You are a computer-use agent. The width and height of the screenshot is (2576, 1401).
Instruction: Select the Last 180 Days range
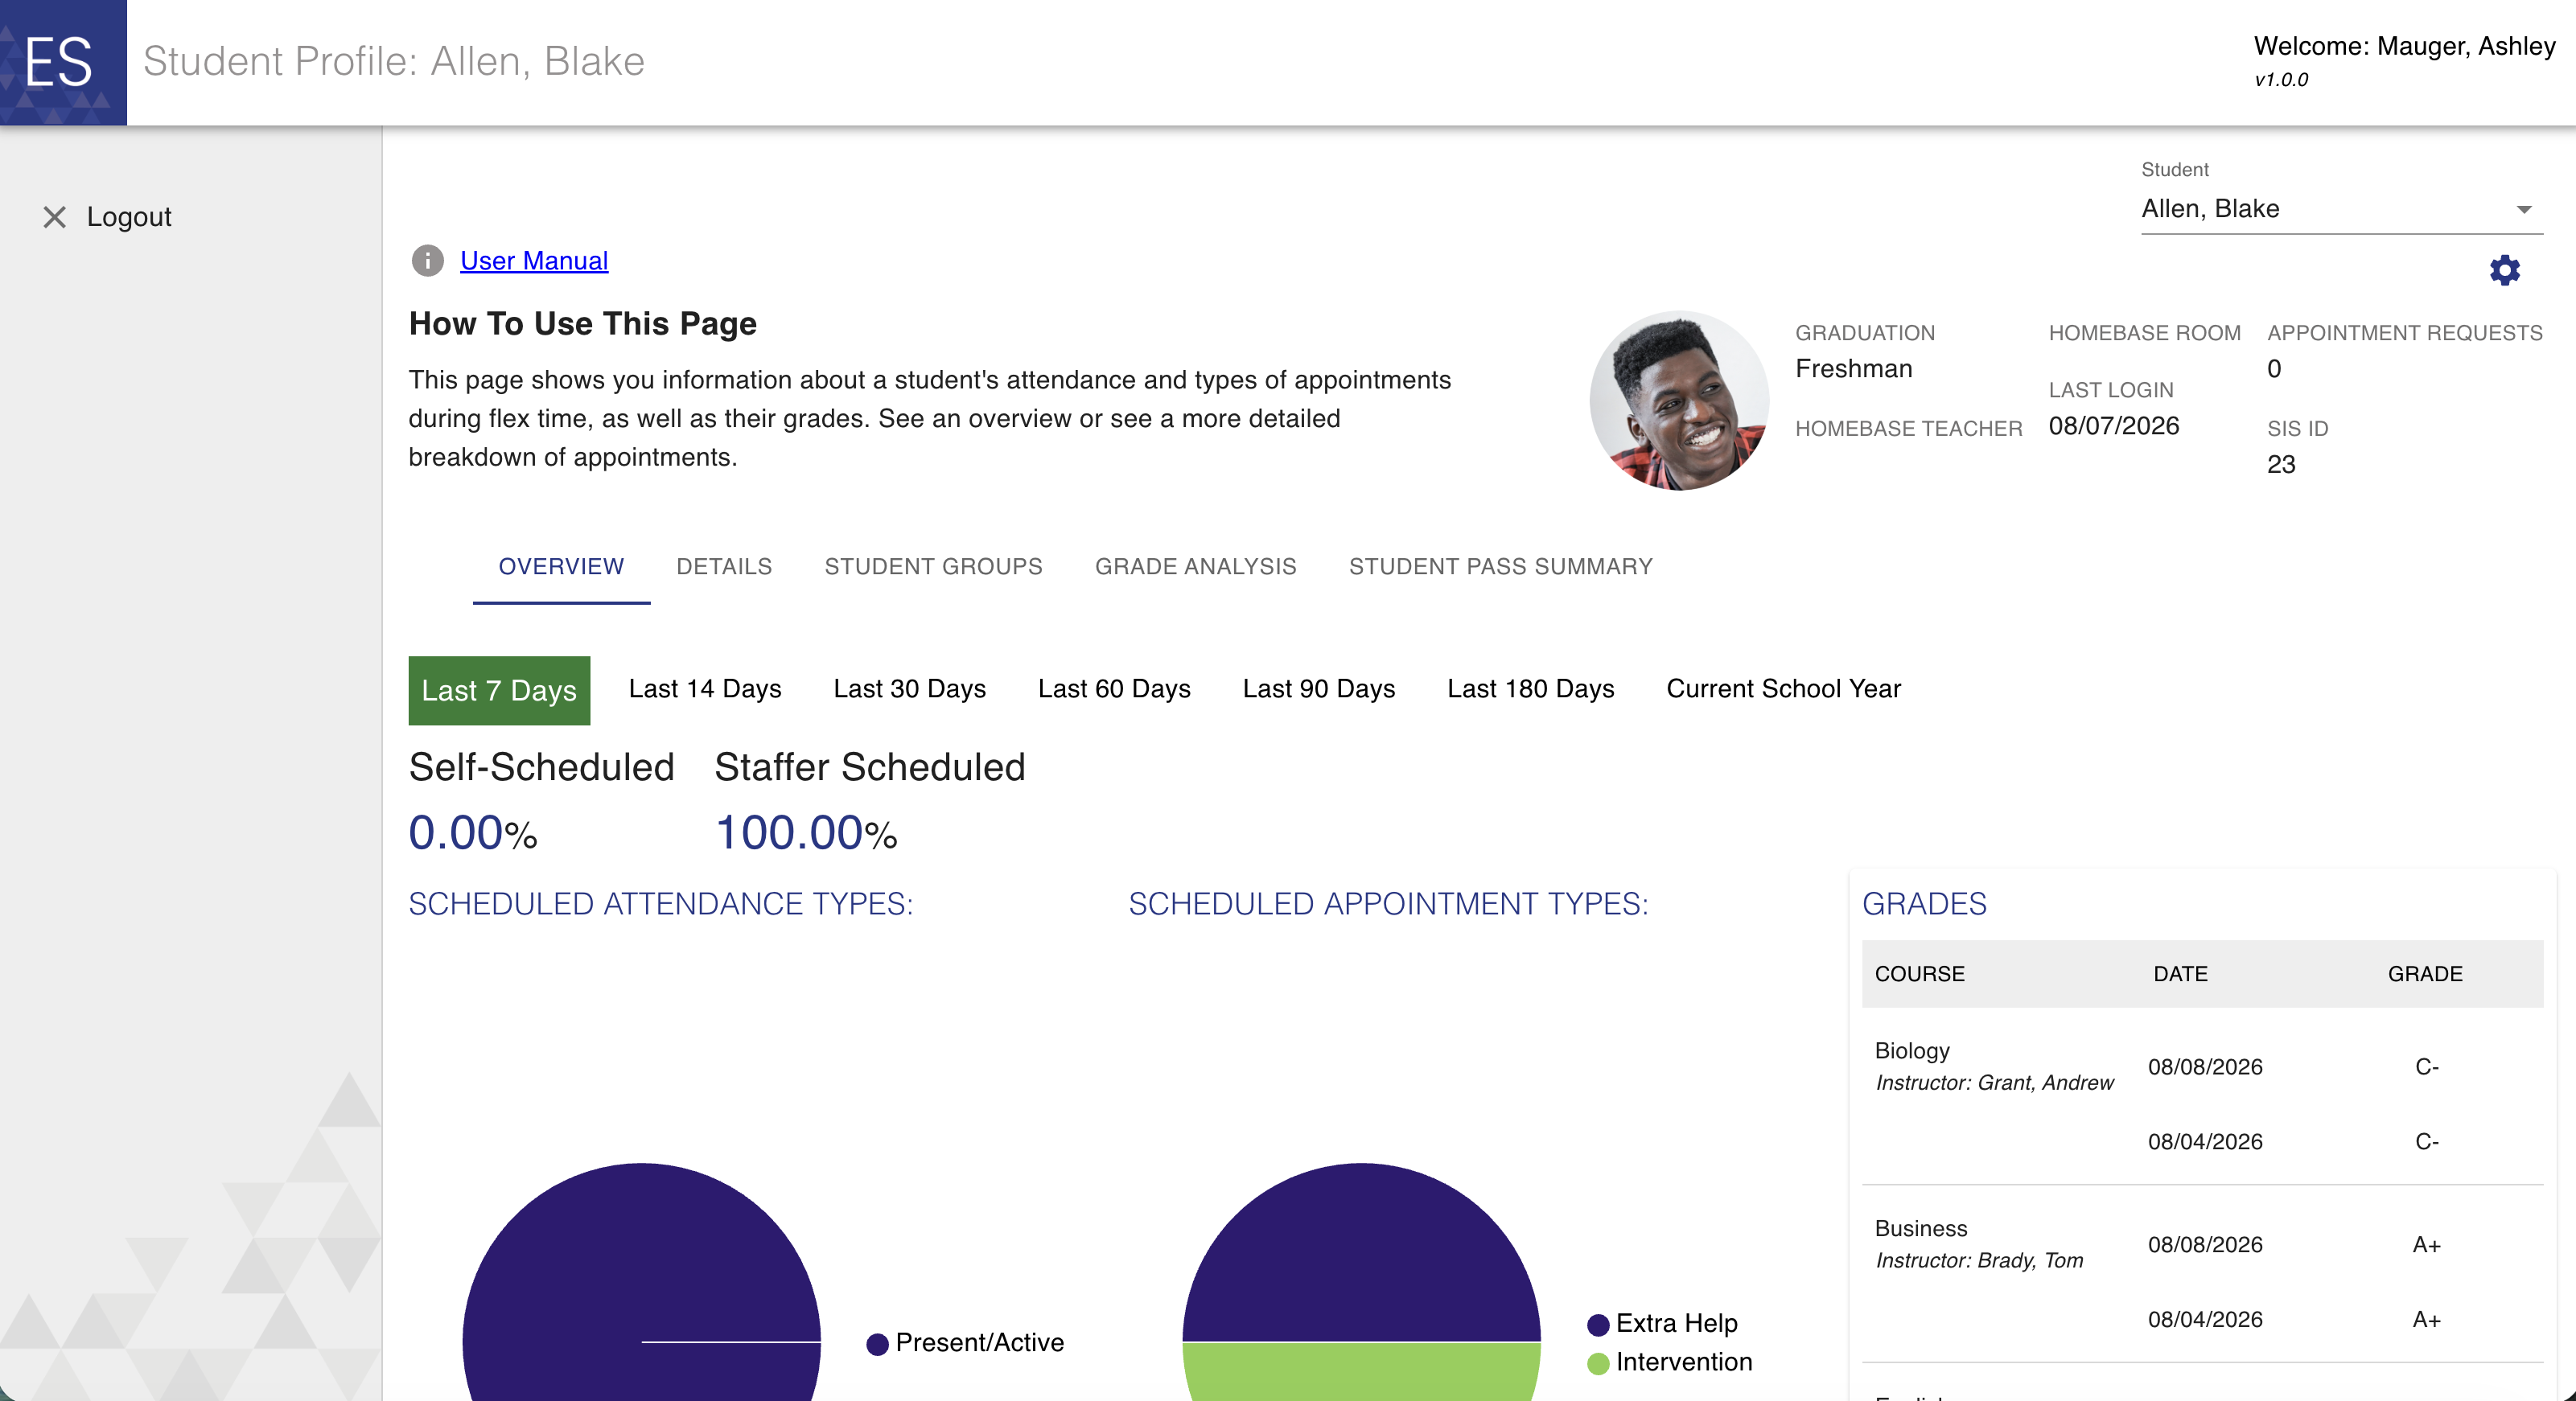point(1530,689)
